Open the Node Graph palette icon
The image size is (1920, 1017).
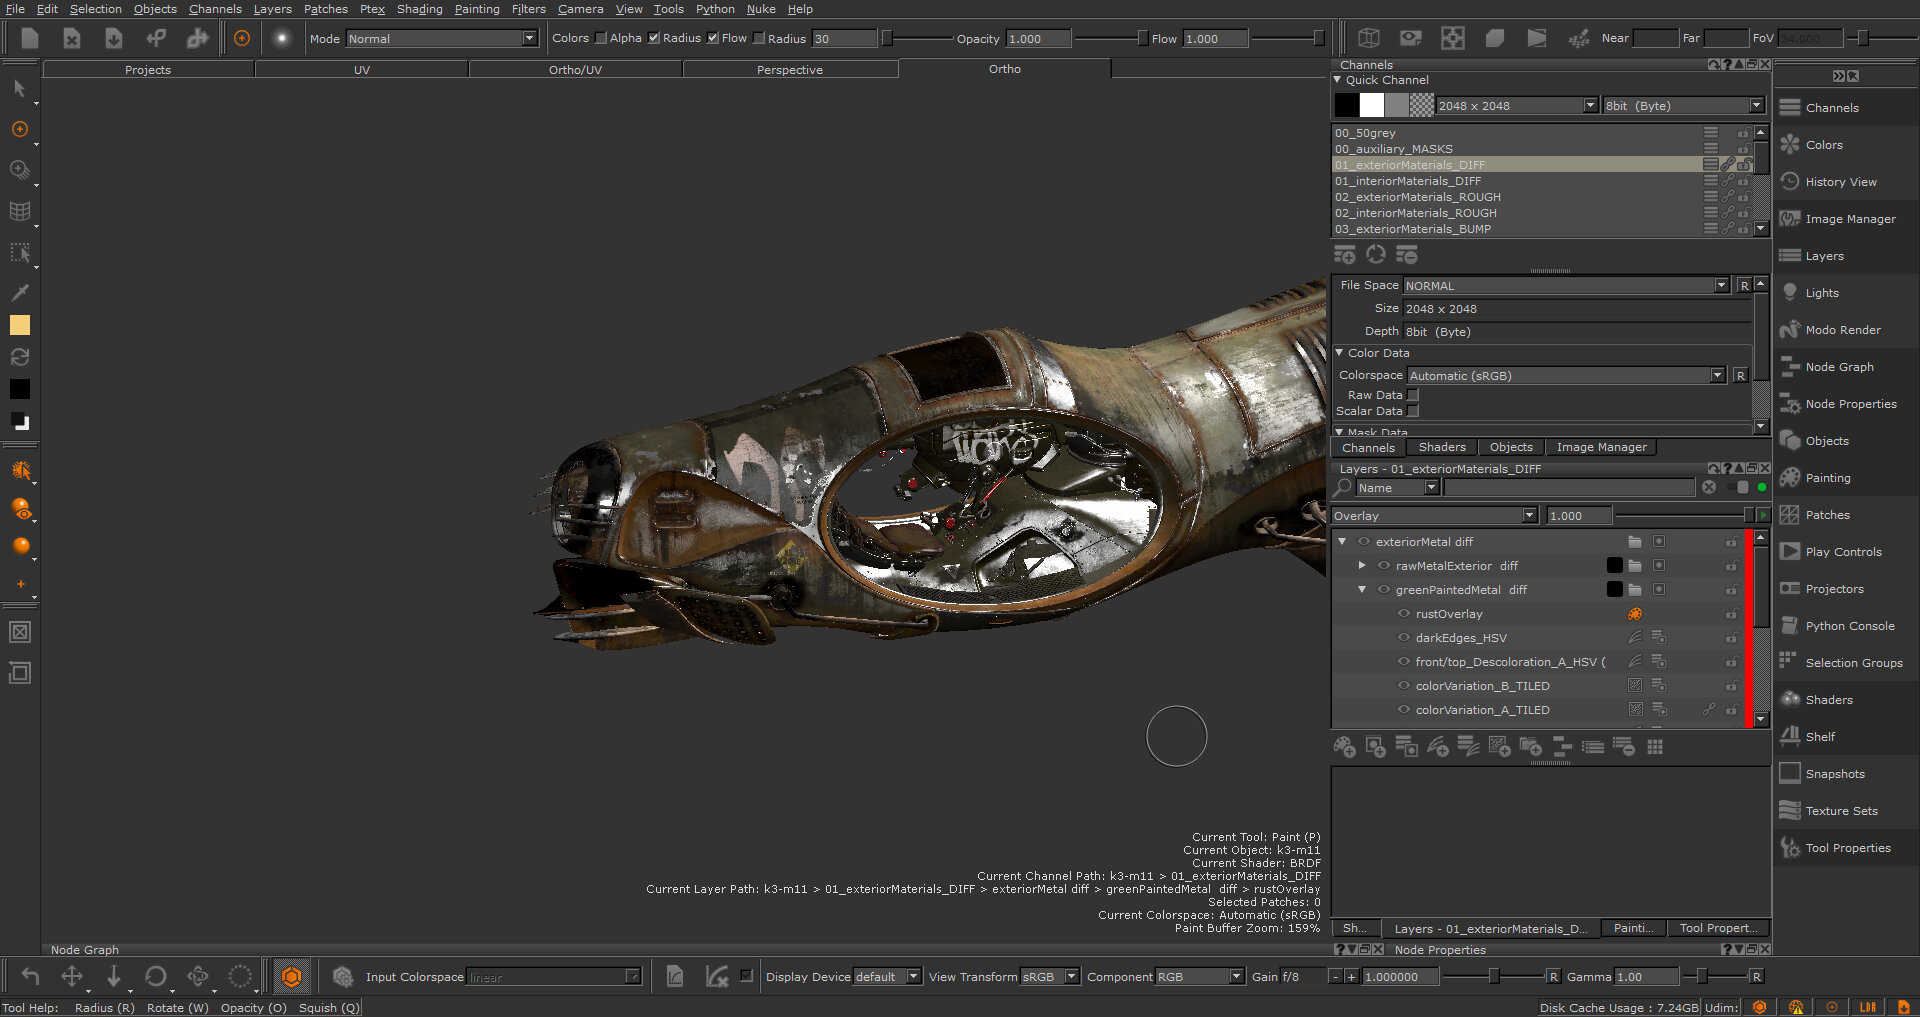pos(1790,367)
